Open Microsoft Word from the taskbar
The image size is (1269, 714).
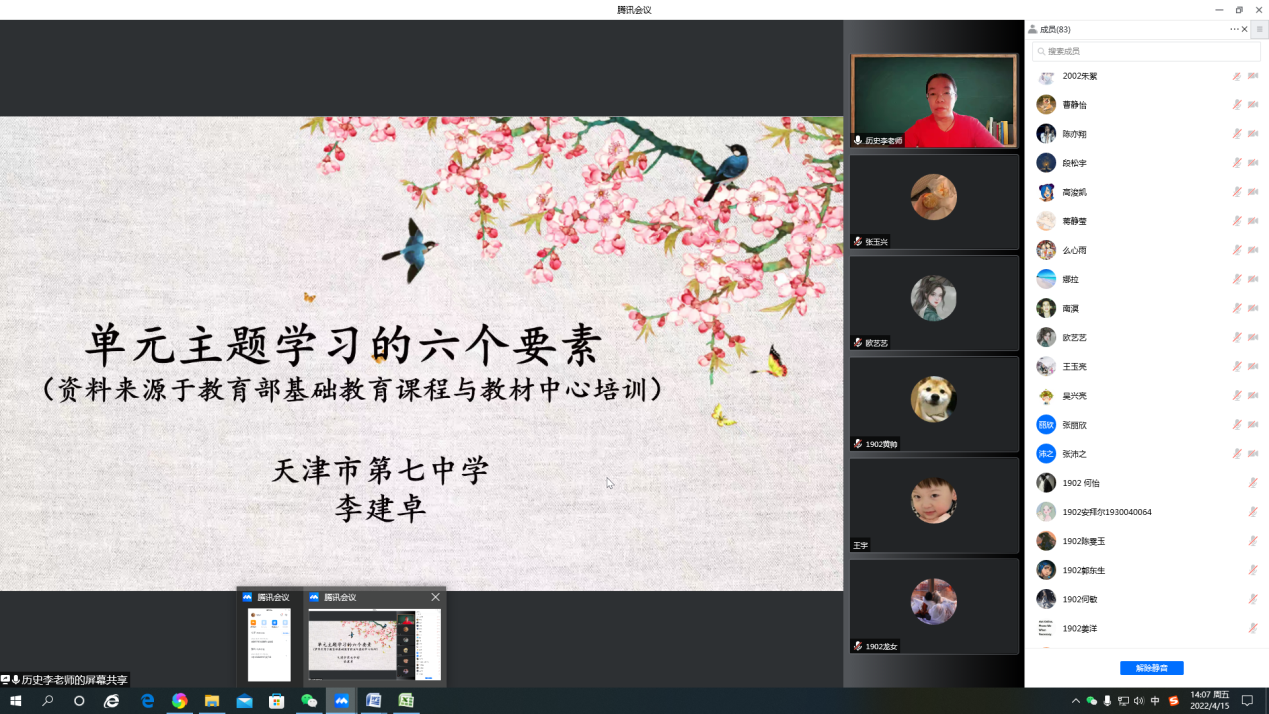click(x=373, y=701)
